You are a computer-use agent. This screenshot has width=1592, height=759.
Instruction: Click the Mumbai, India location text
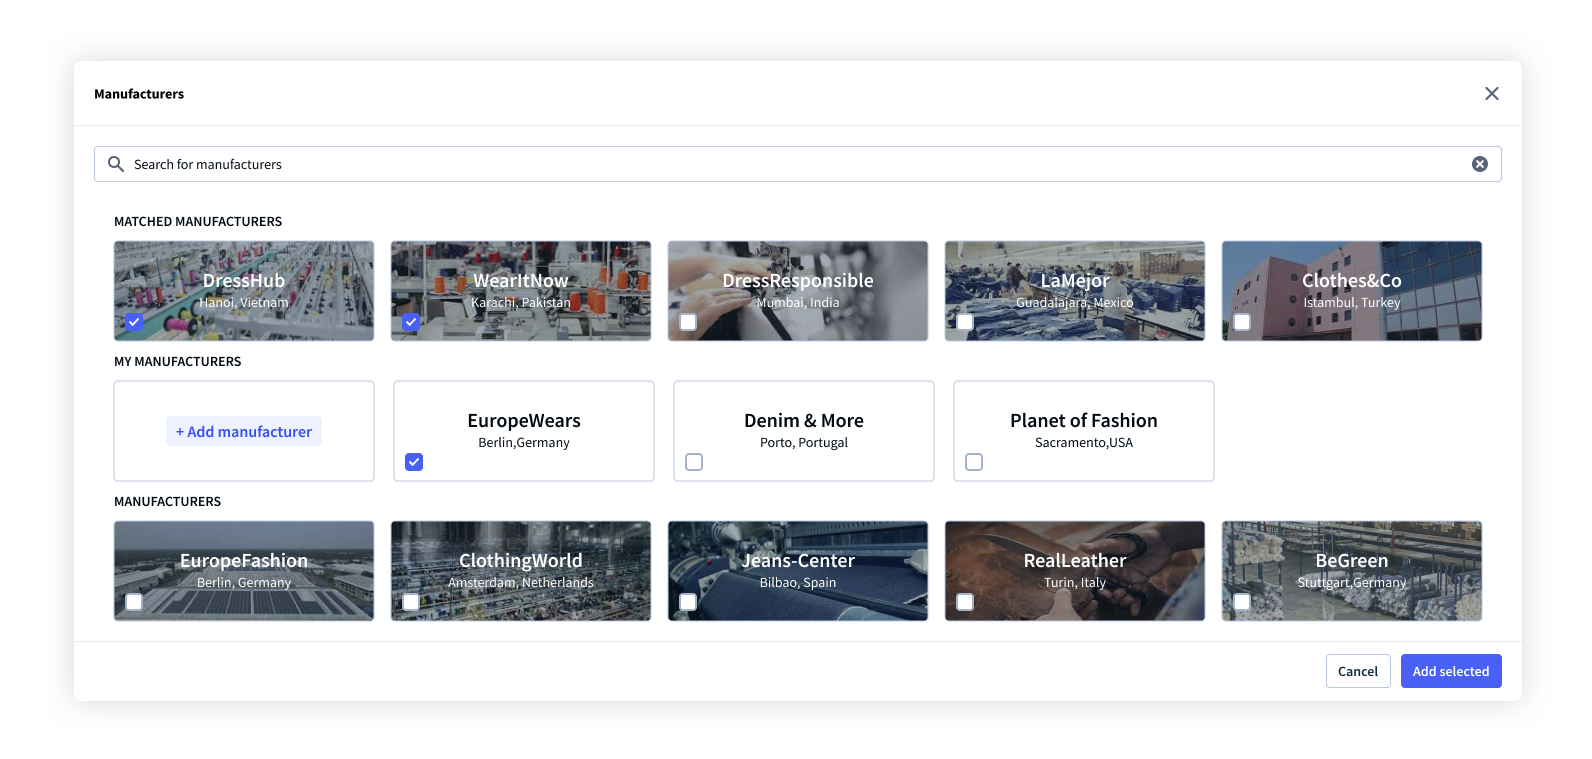pos(798,303)
